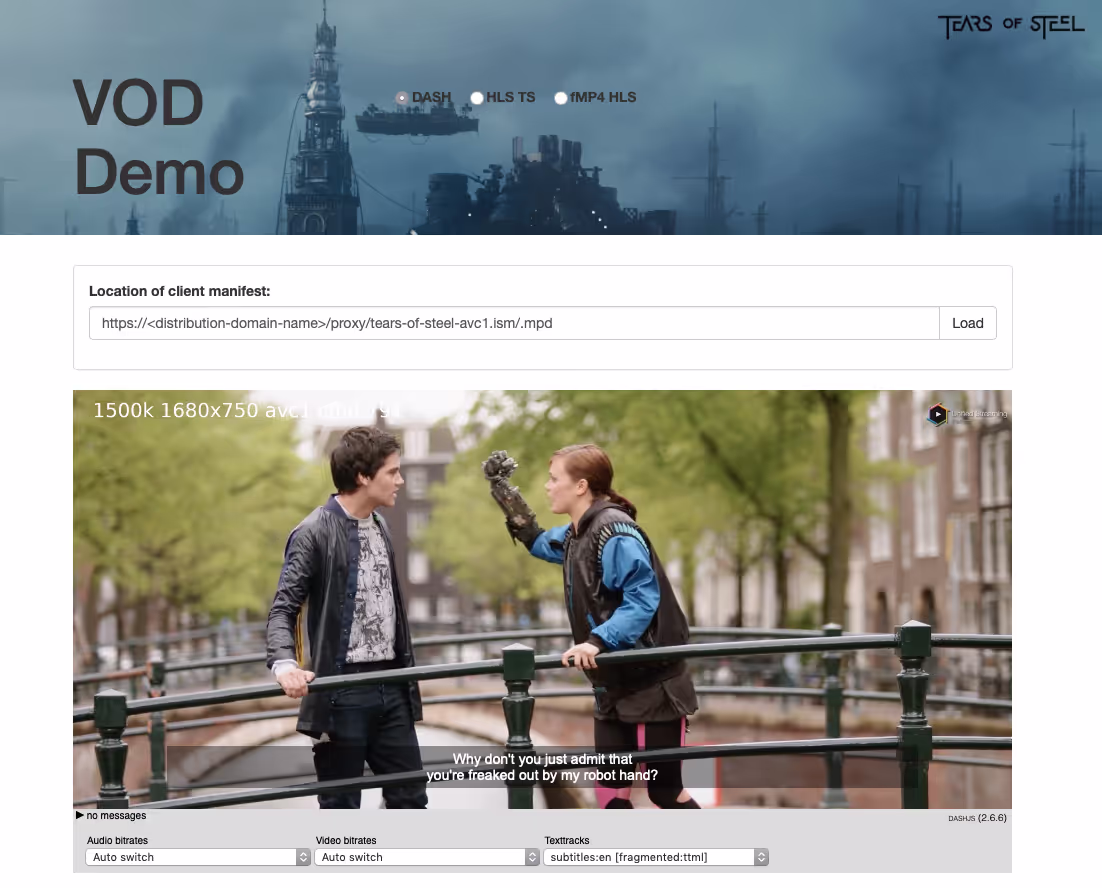
Task: Click the 'Texttracks' label
Action: (566, 840)
